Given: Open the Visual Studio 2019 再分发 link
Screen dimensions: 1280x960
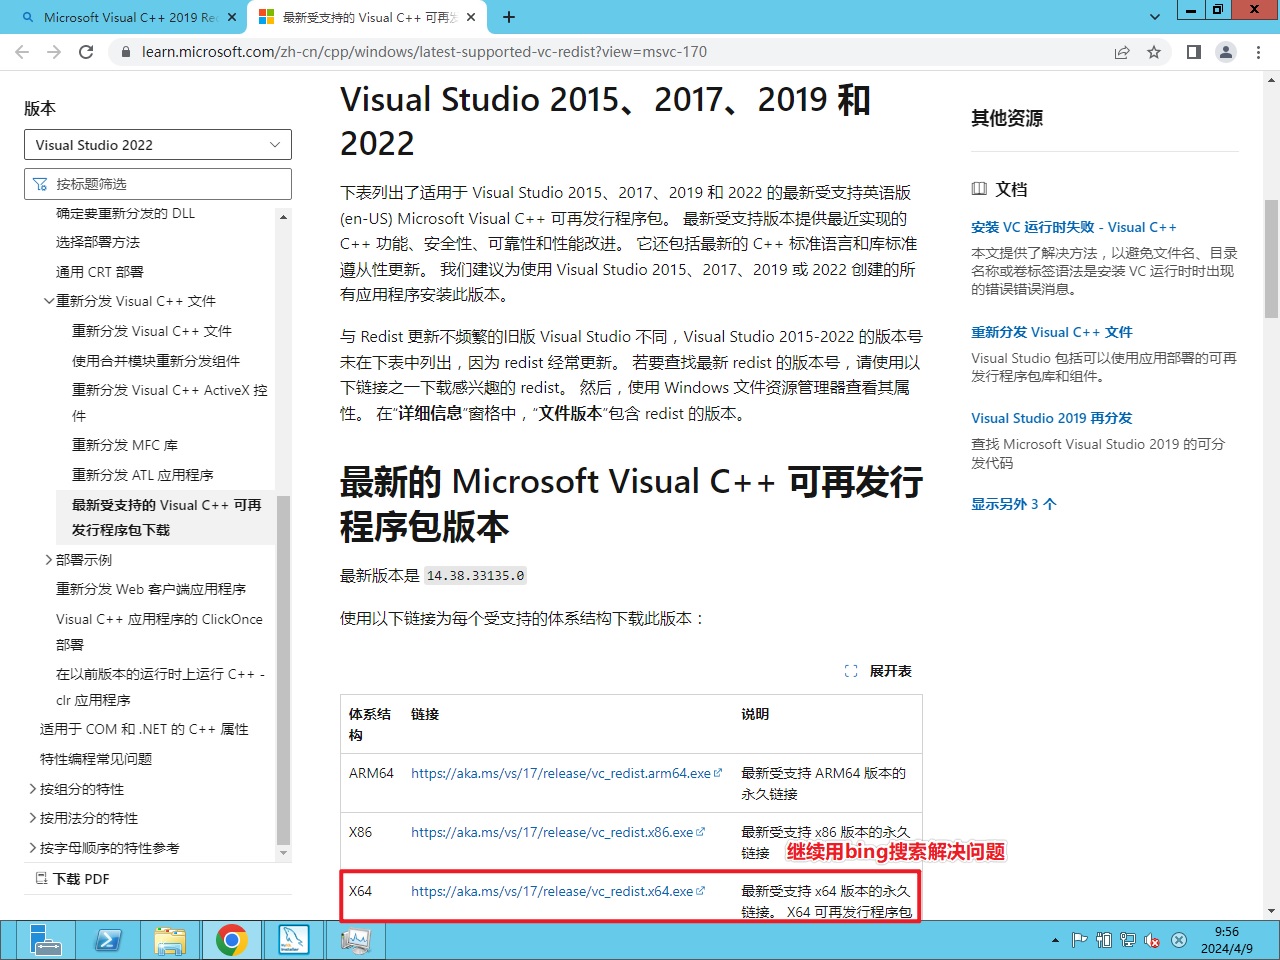Looking at the screenshot, I should [x=1051, y=418].
